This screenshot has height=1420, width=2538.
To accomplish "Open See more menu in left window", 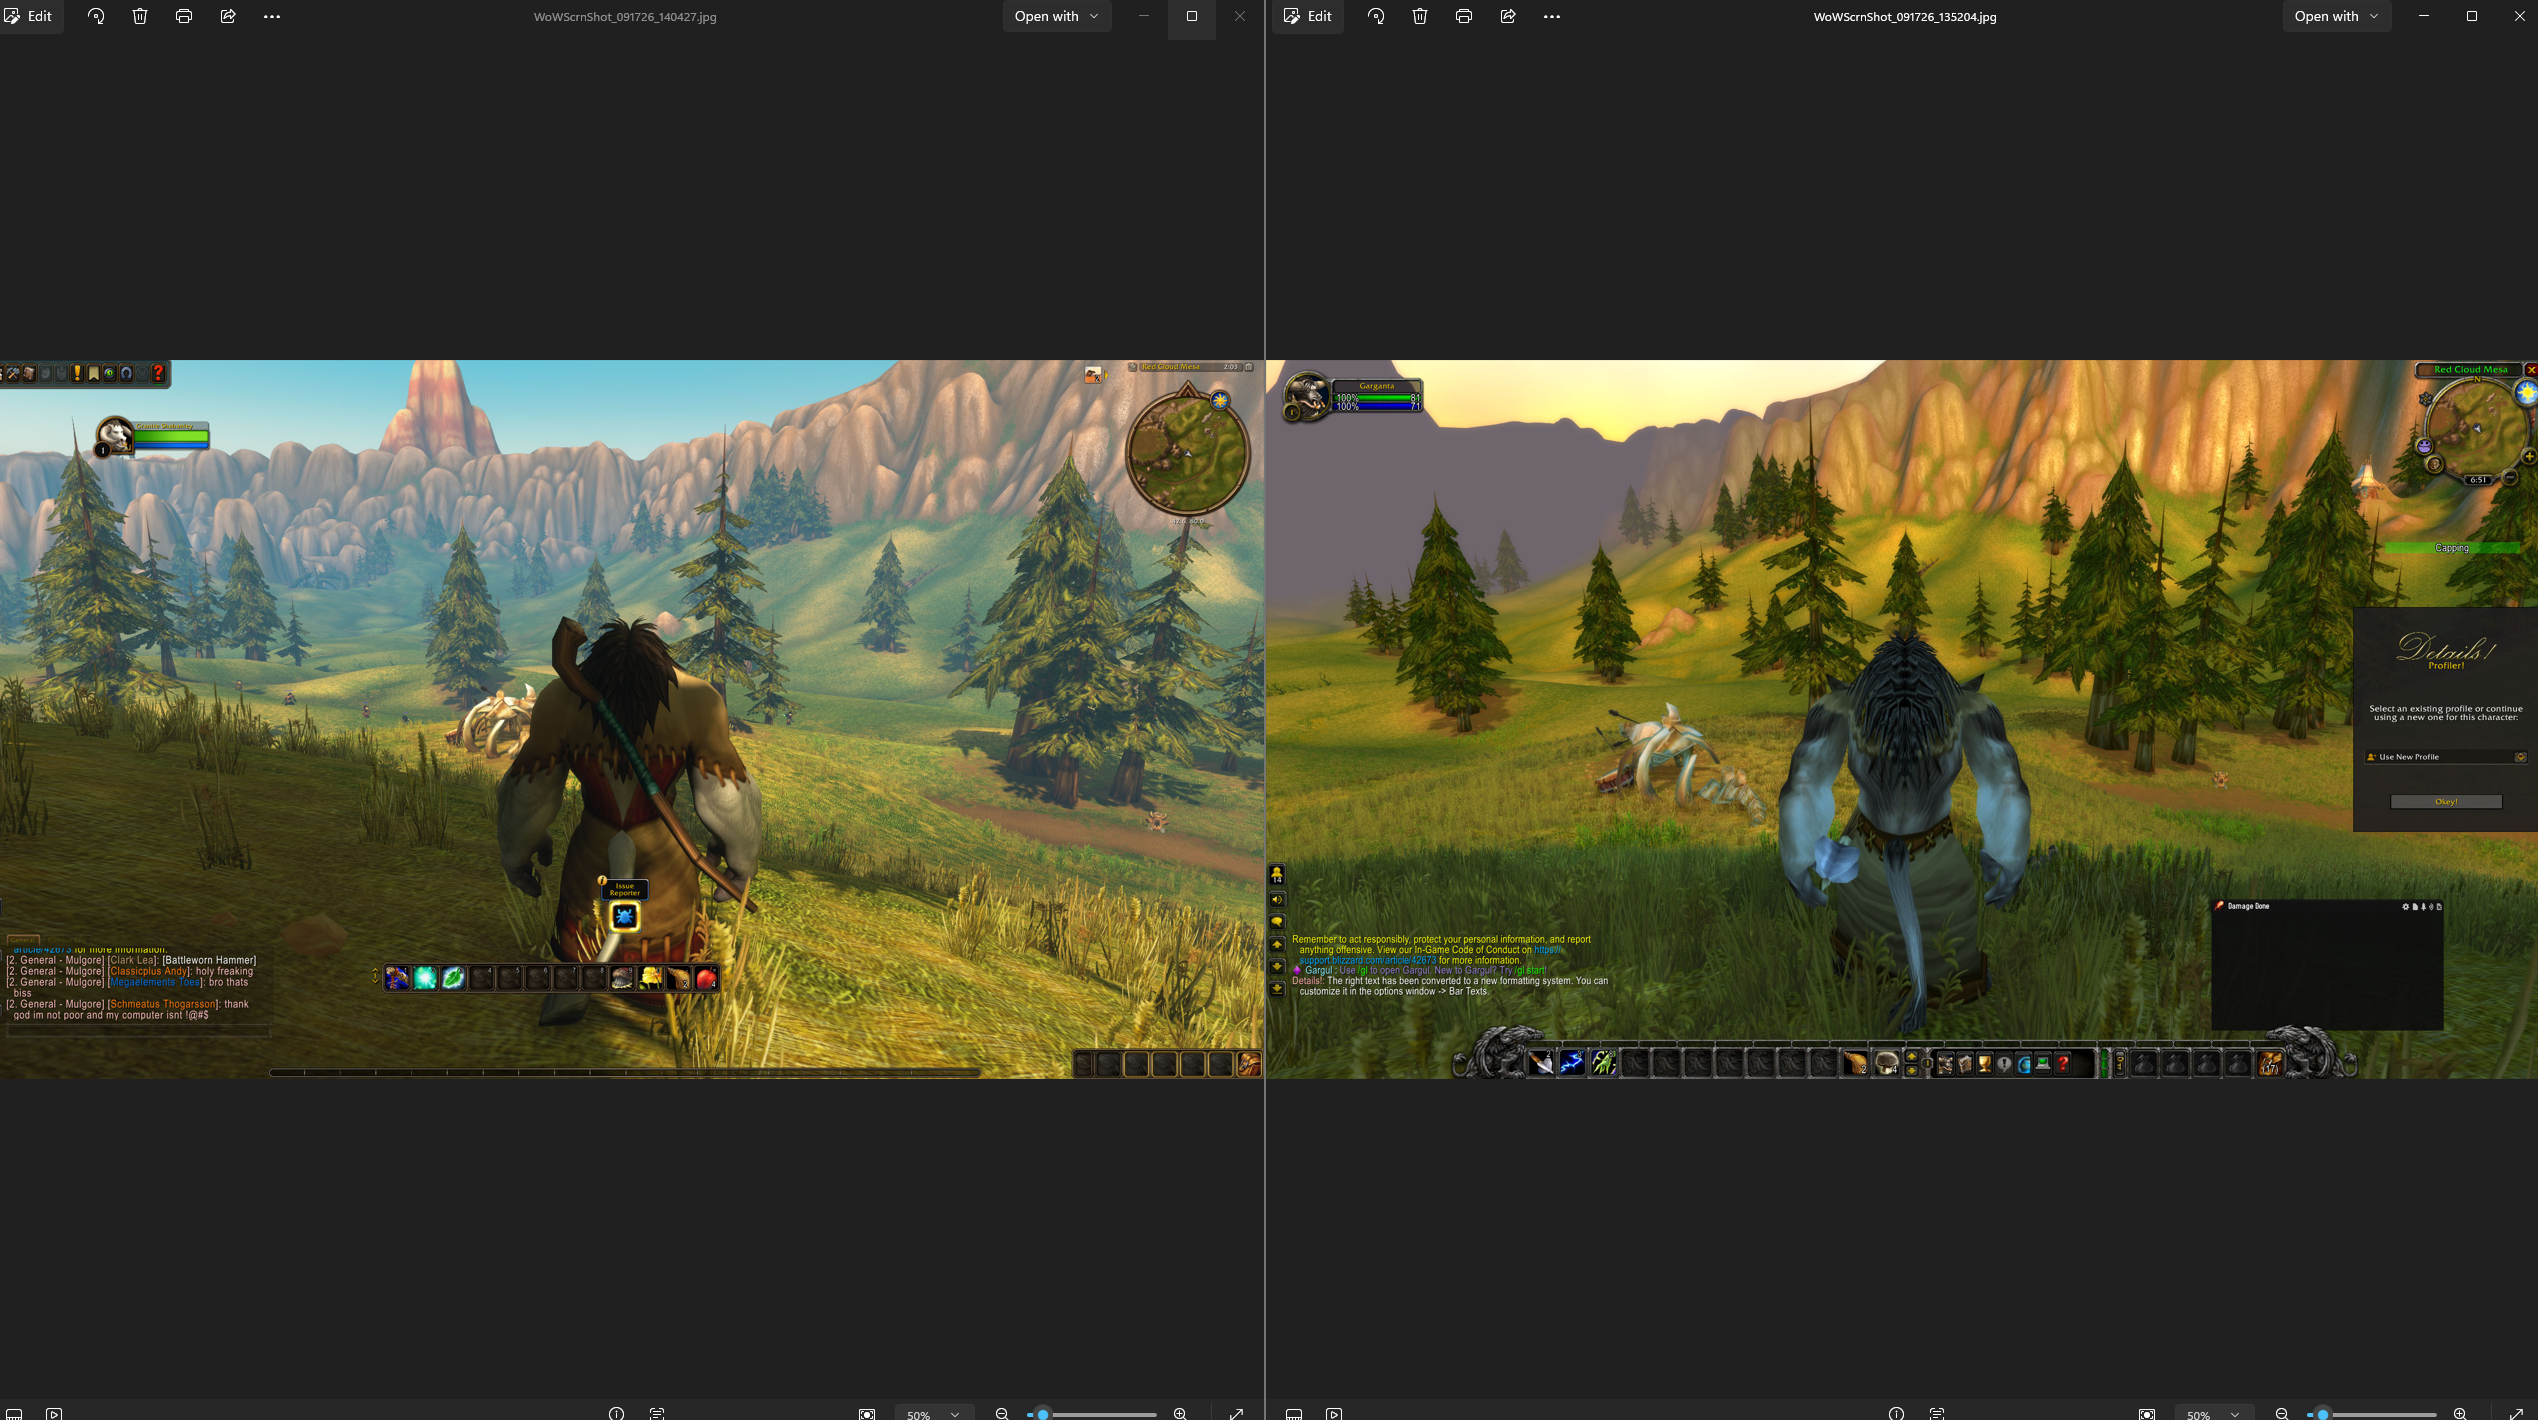I will click(272, 16).
